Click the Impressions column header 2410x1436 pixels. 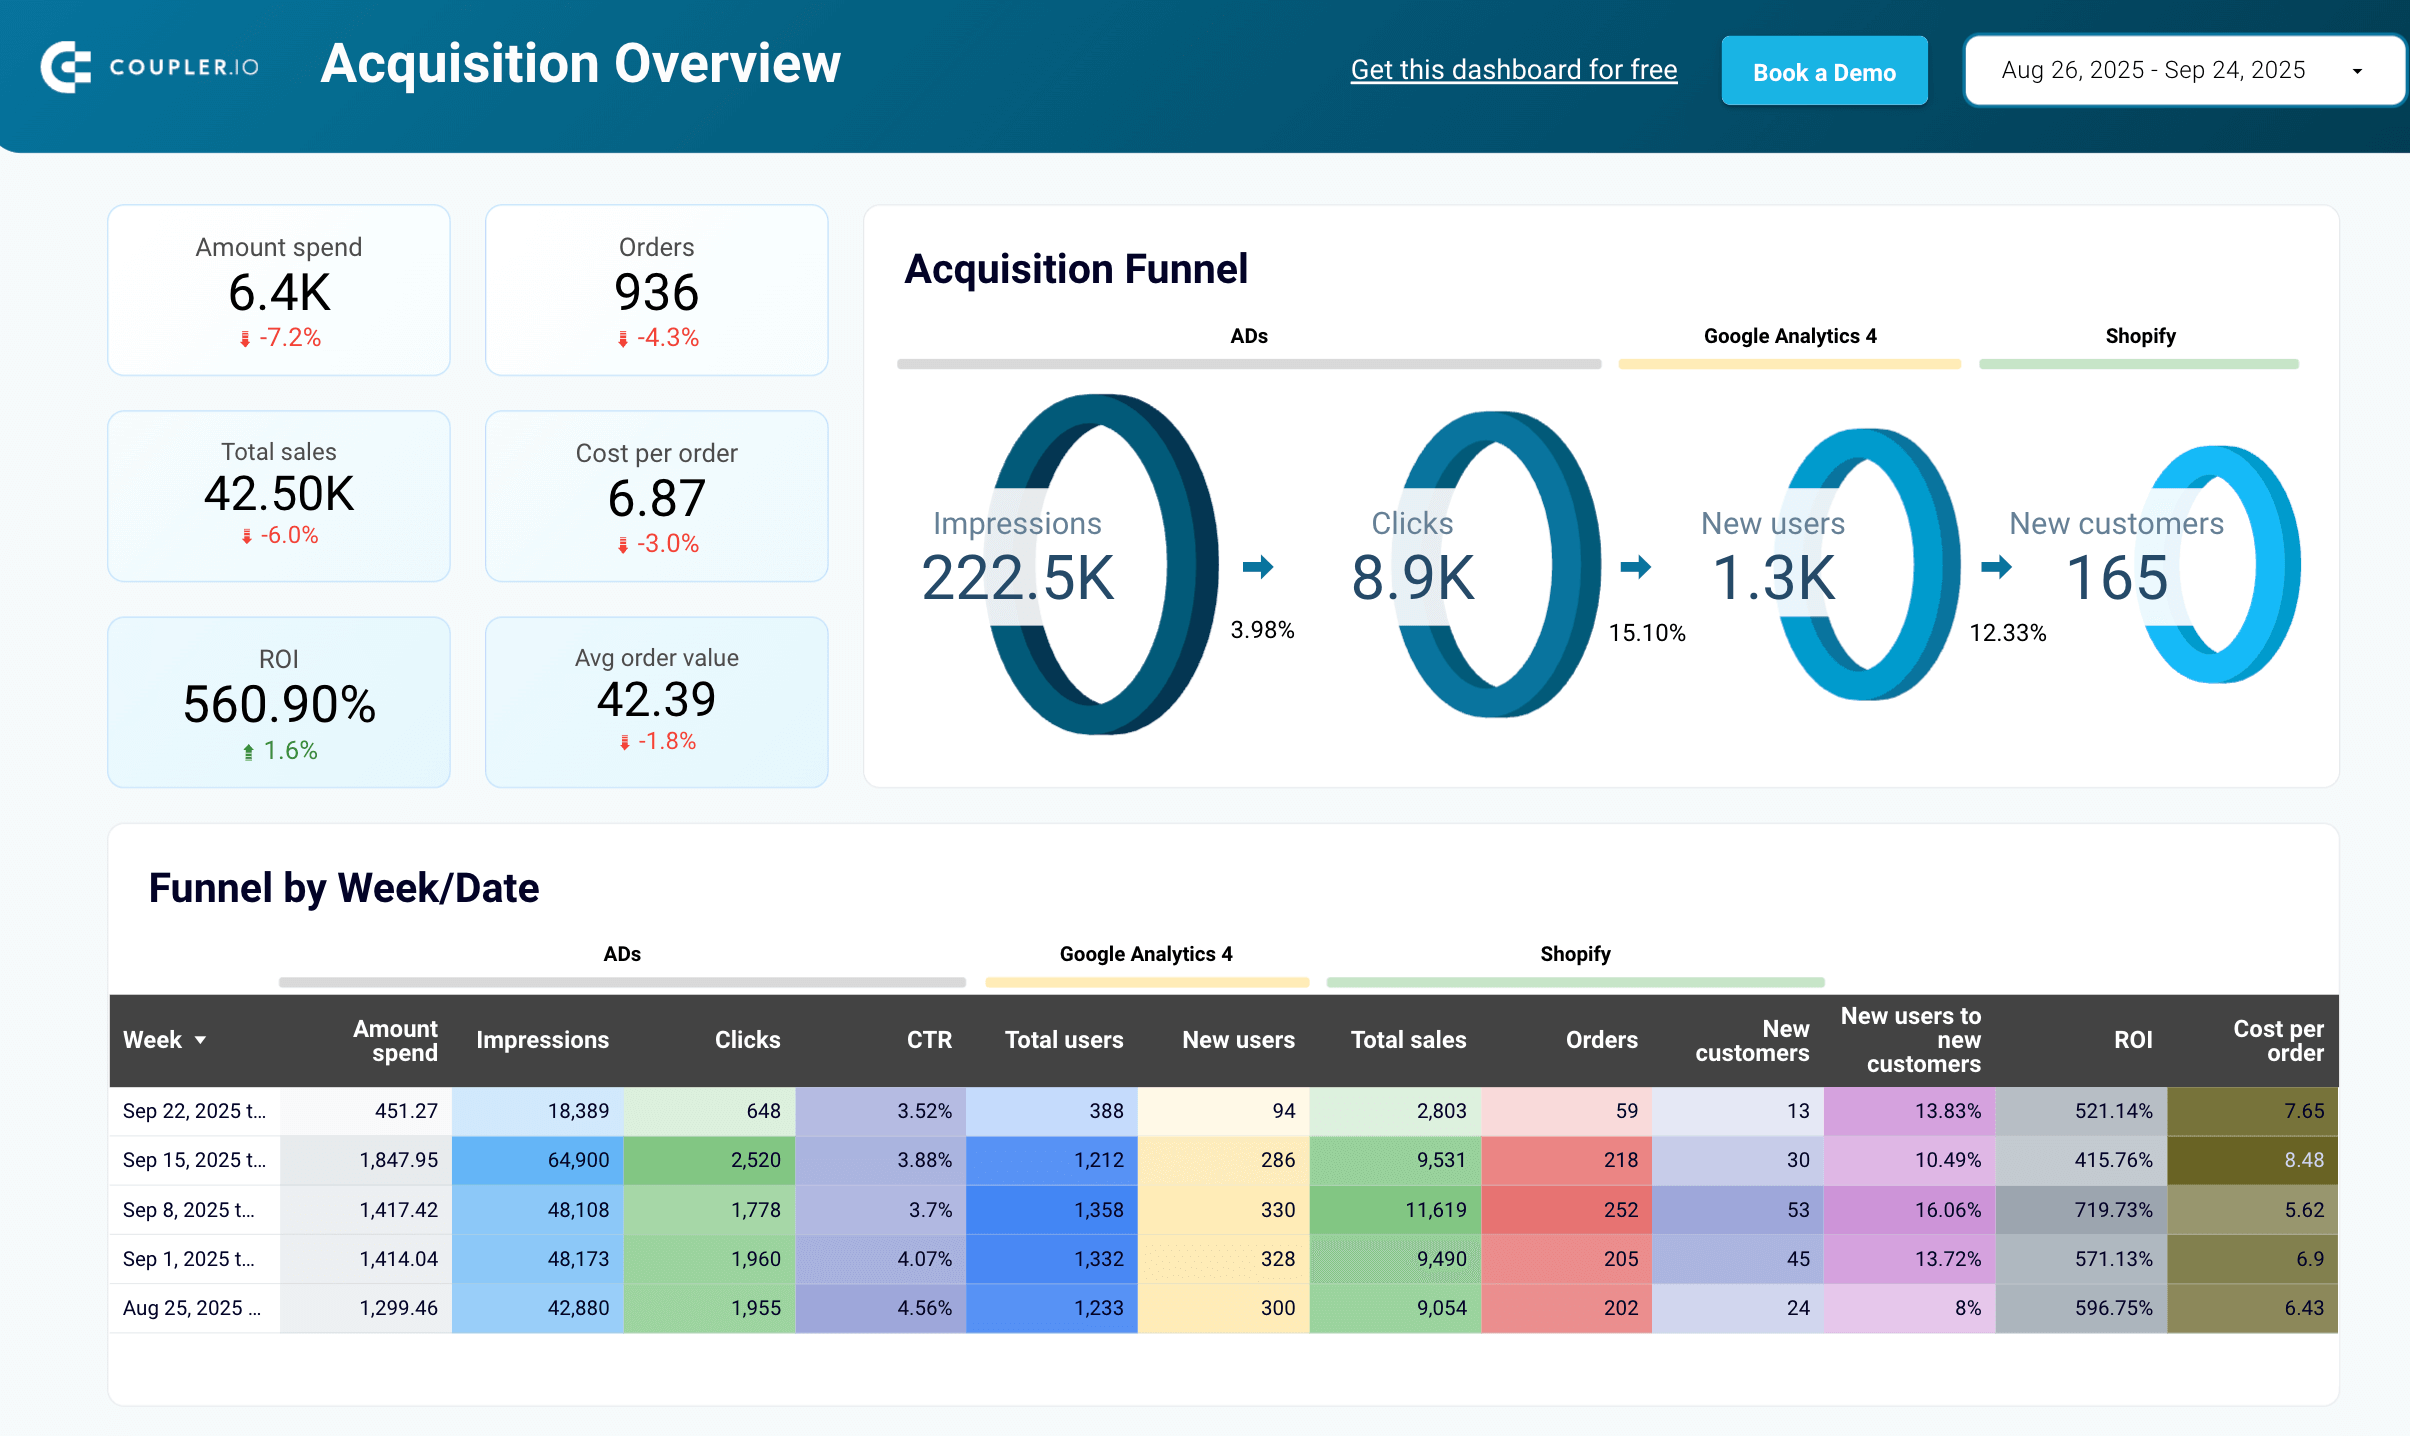(542, 1040)
